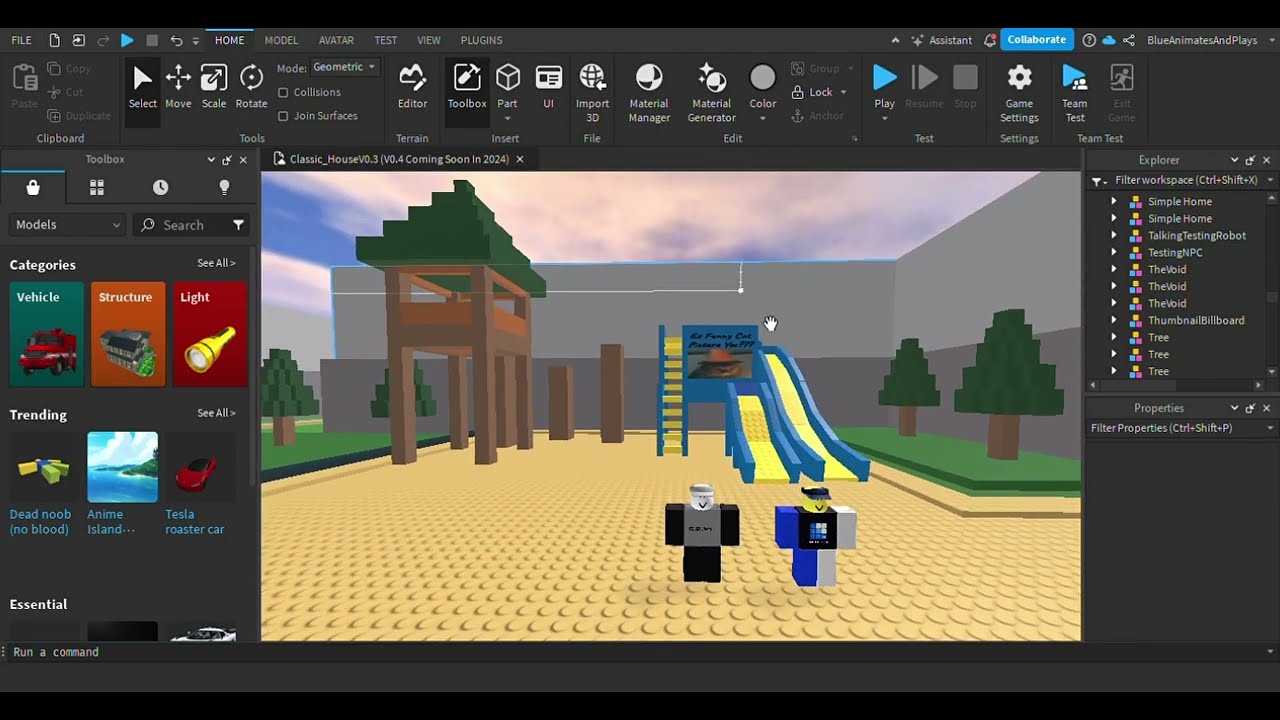Open Toolbox Creations lightbulb tab
The width and height of the screenshot is (1280, 720).
click(224, 187)
